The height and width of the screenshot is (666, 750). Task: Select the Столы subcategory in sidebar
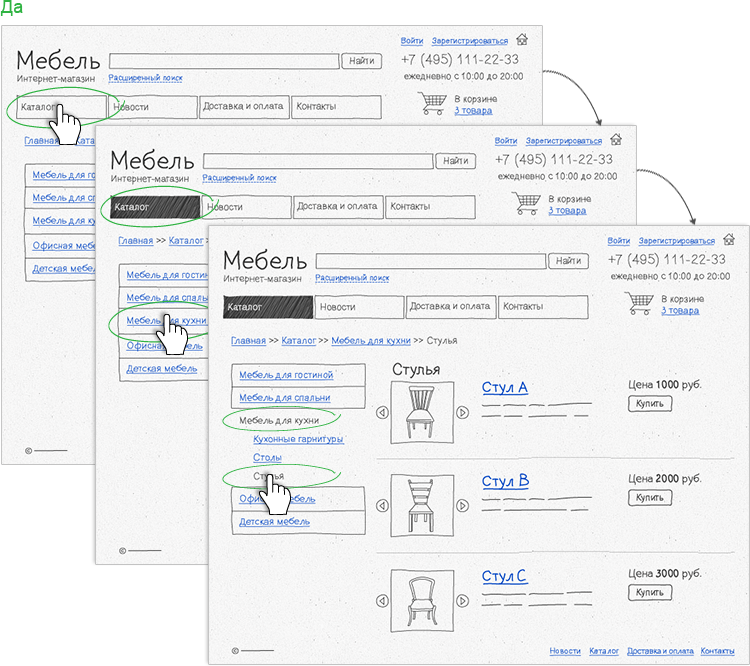pos(267,457)
